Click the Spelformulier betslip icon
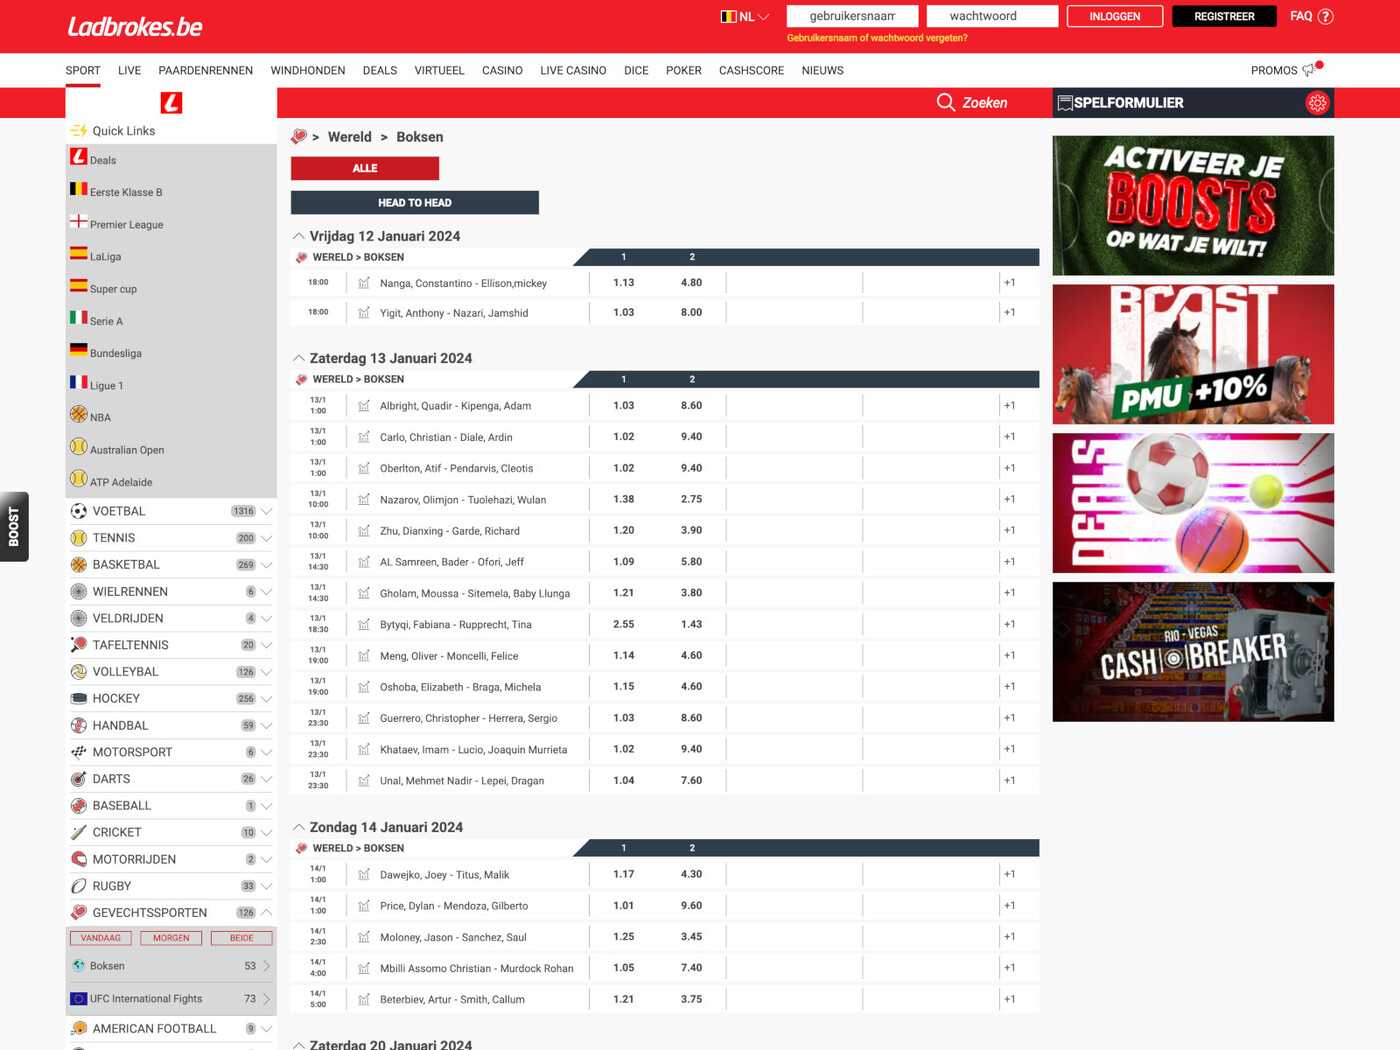The width and height of the screenshot is (1400, 1050). [1065, 103]
